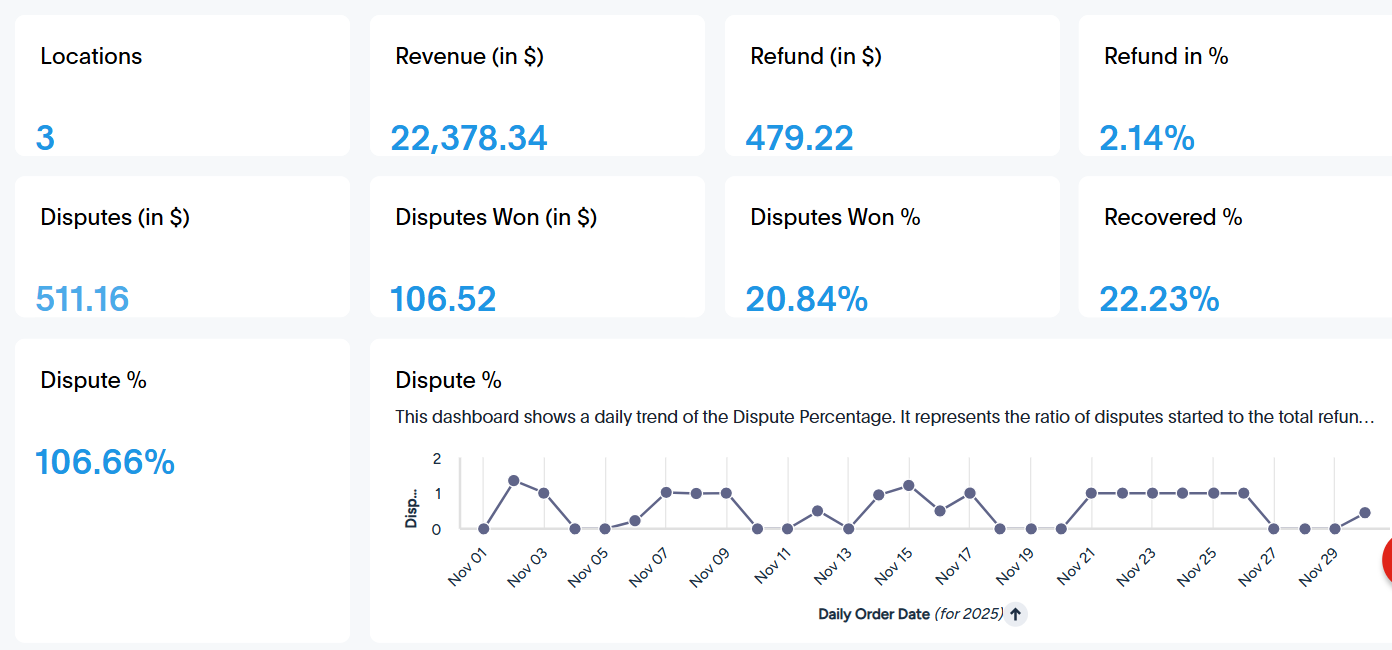
Task: Click the red circular button at the right edge
Action: [1387, 561]
